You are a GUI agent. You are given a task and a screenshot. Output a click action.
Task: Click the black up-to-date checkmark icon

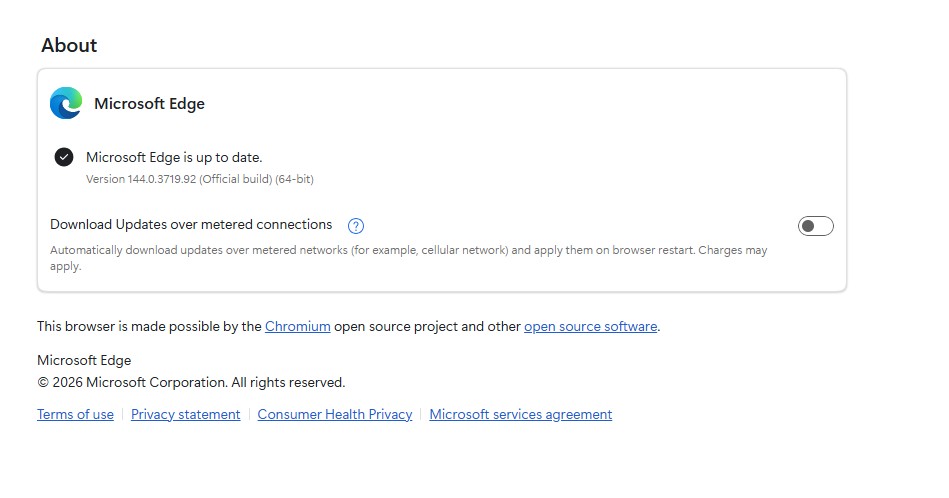pos(64,157)
